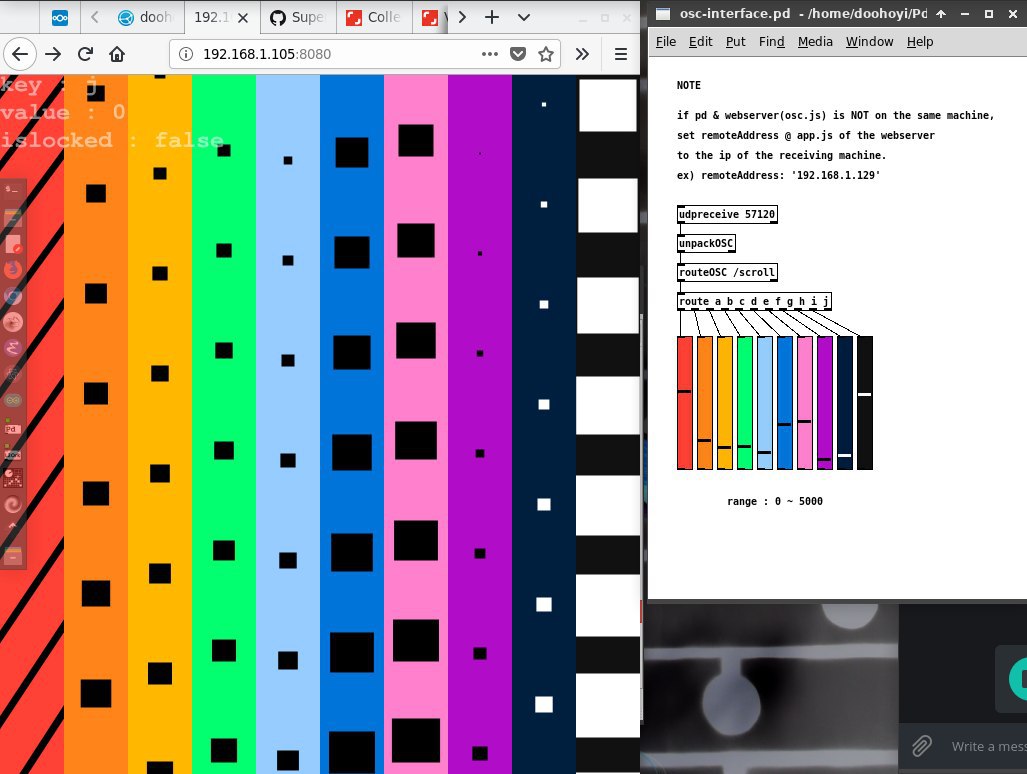1027x774 pixels.
Task: Go to the browser home page
Action: [x=117, y=54]
